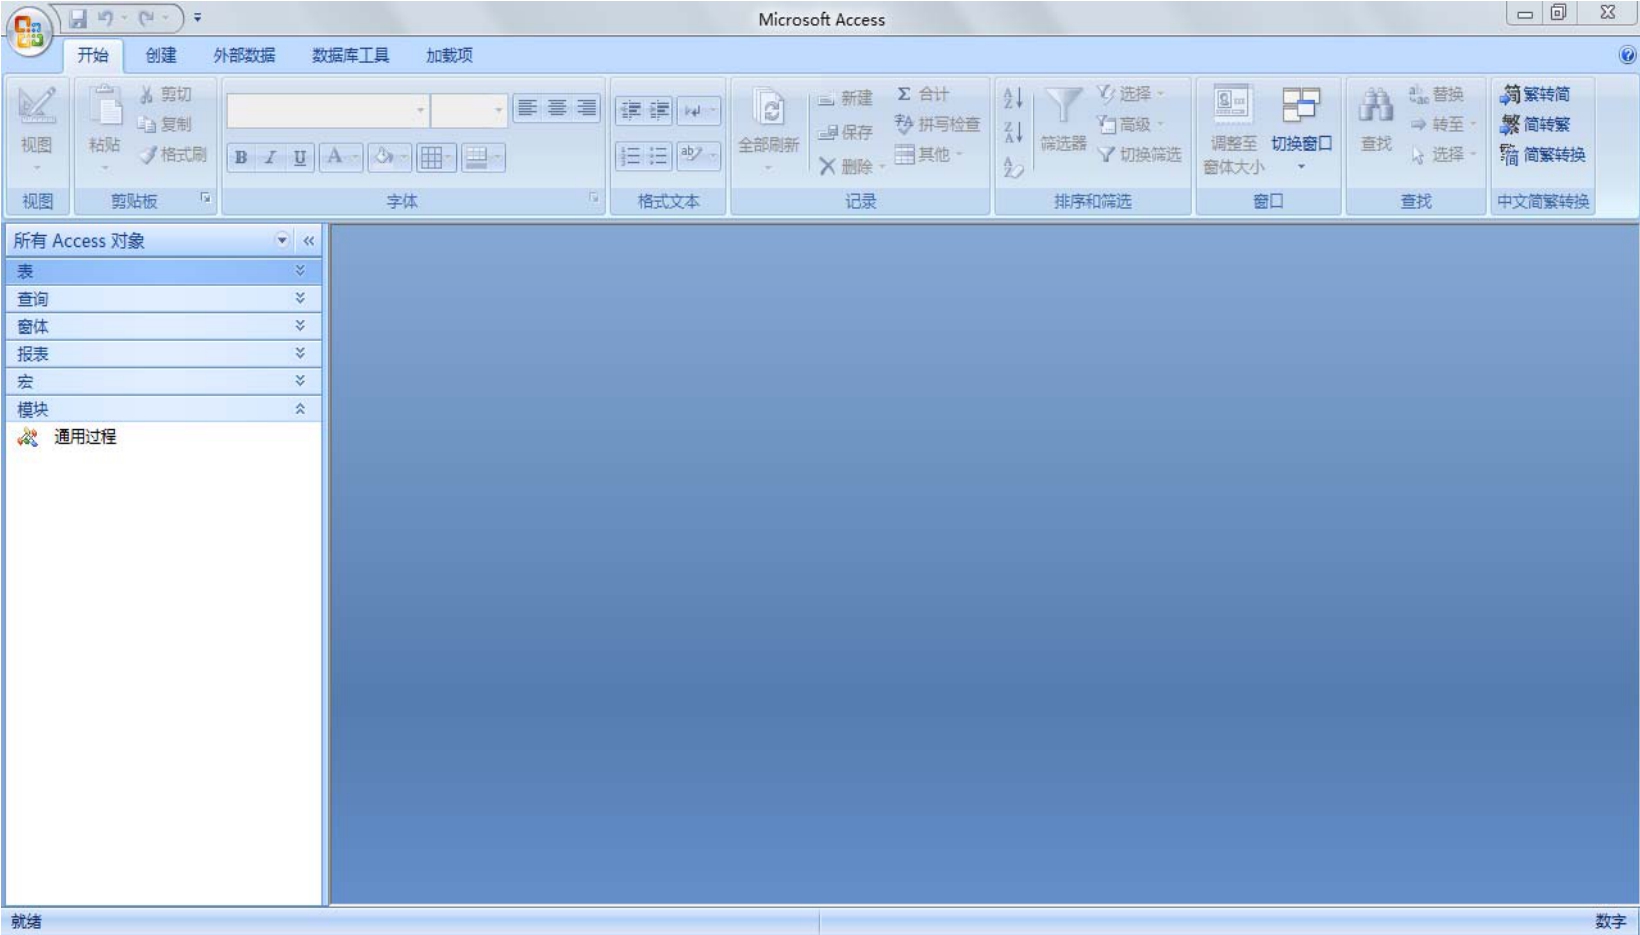Click the 简转繁 conversion icon
The height and width of the screenshot is (935, 1640).
coord(1510,124)
